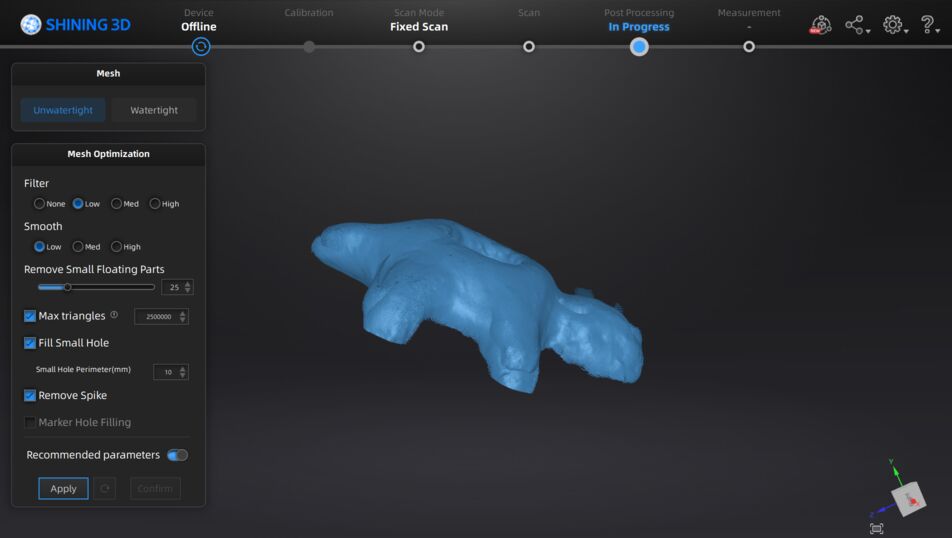952x538 pixels.
Task: Click the Small Hole Perimeter stepper arrows
Action: [x=183, y=372]
